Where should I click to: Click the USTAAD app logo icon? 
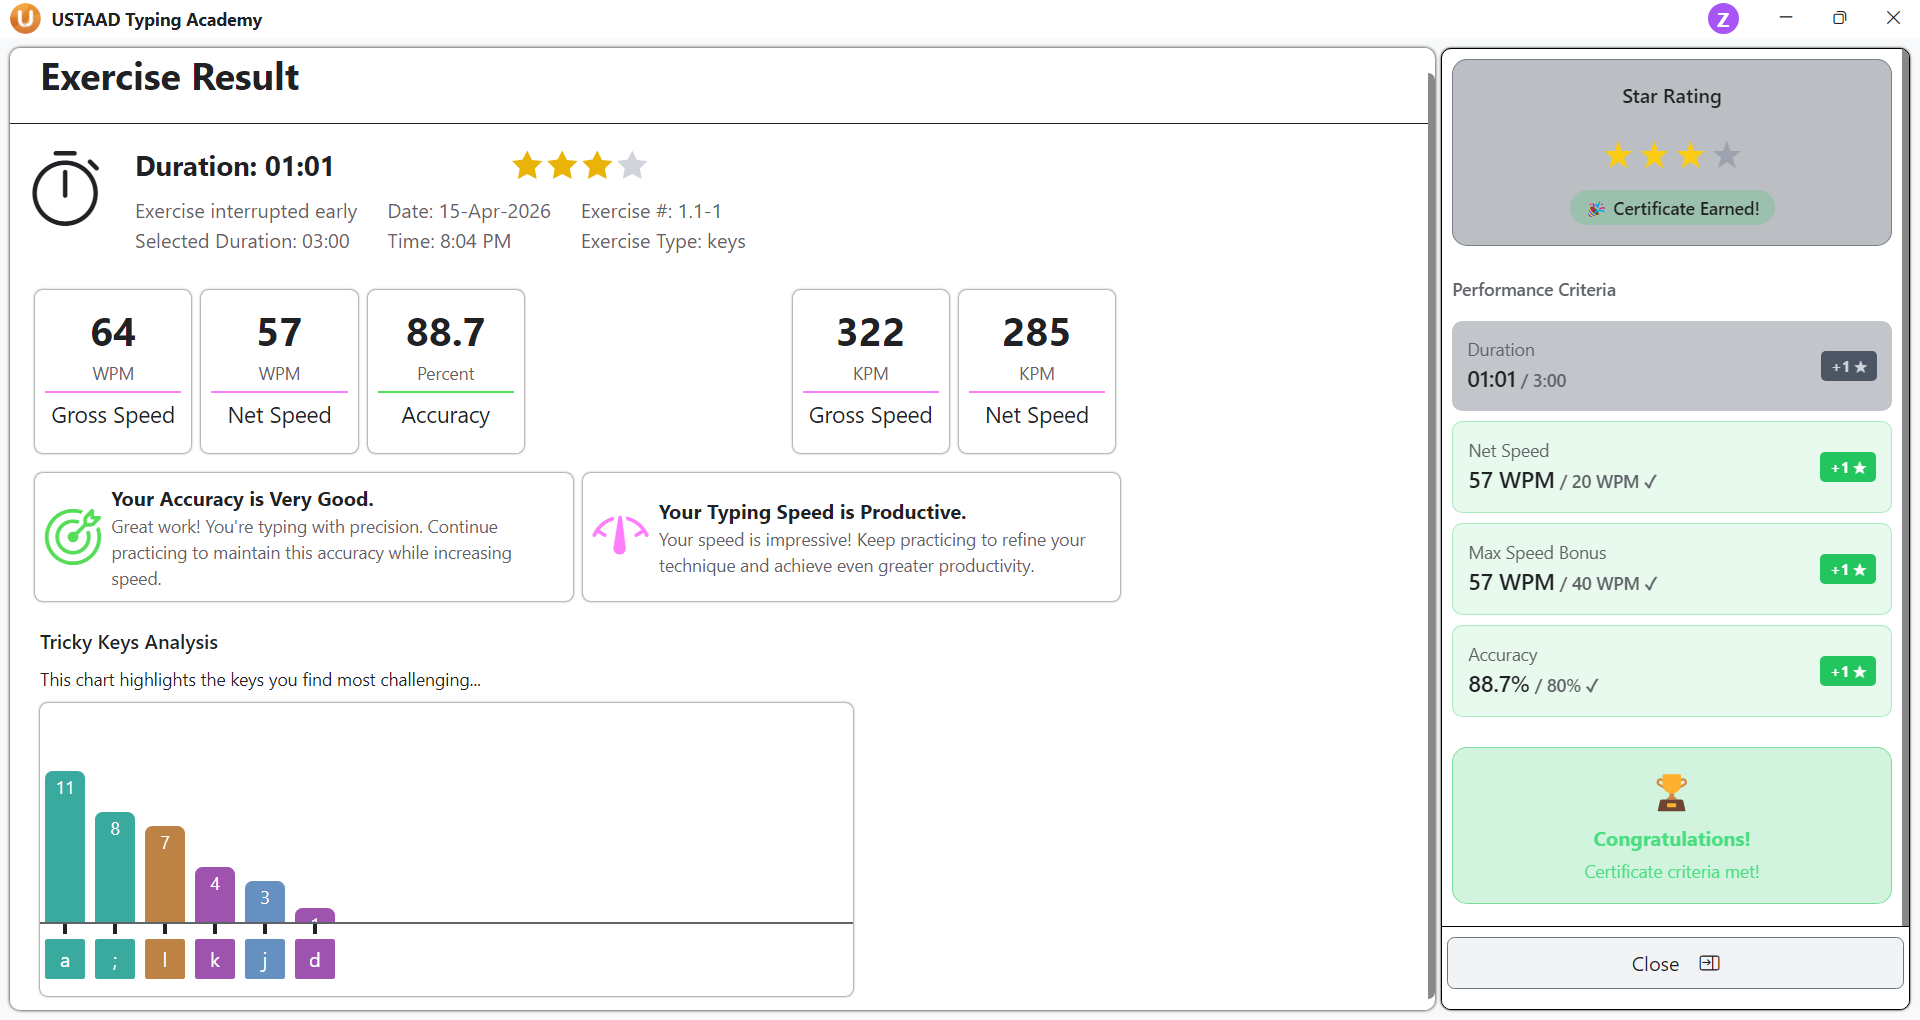[x=24, y=19]
